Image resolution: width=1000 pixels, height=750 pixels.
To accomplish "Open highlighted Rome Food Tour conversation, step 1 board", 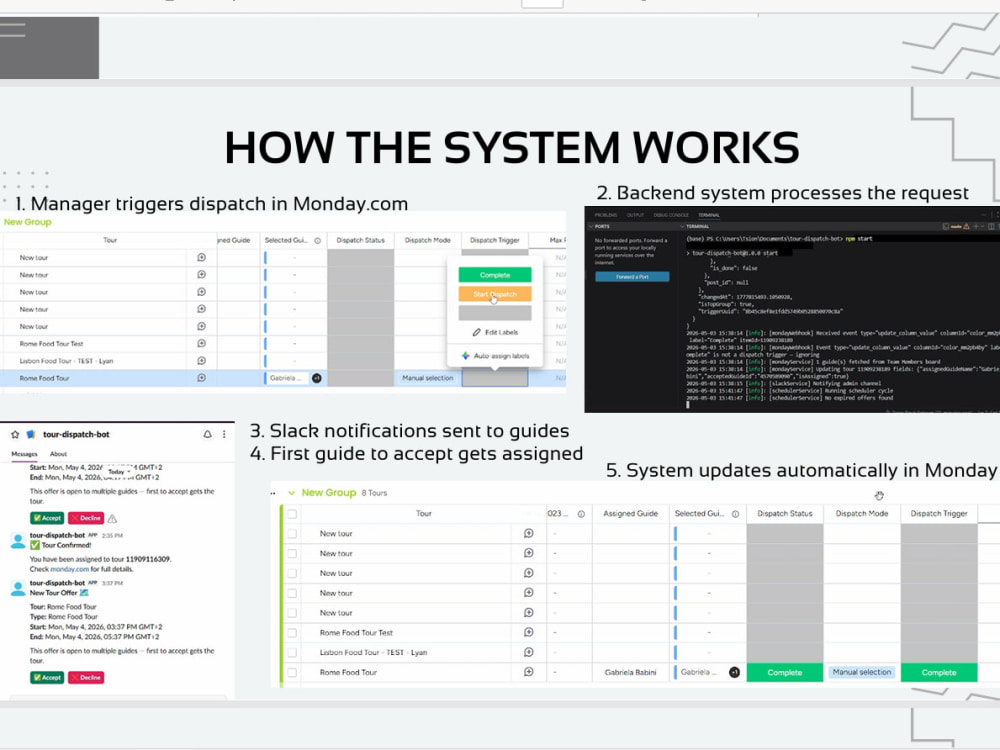I will coord(202,378).
